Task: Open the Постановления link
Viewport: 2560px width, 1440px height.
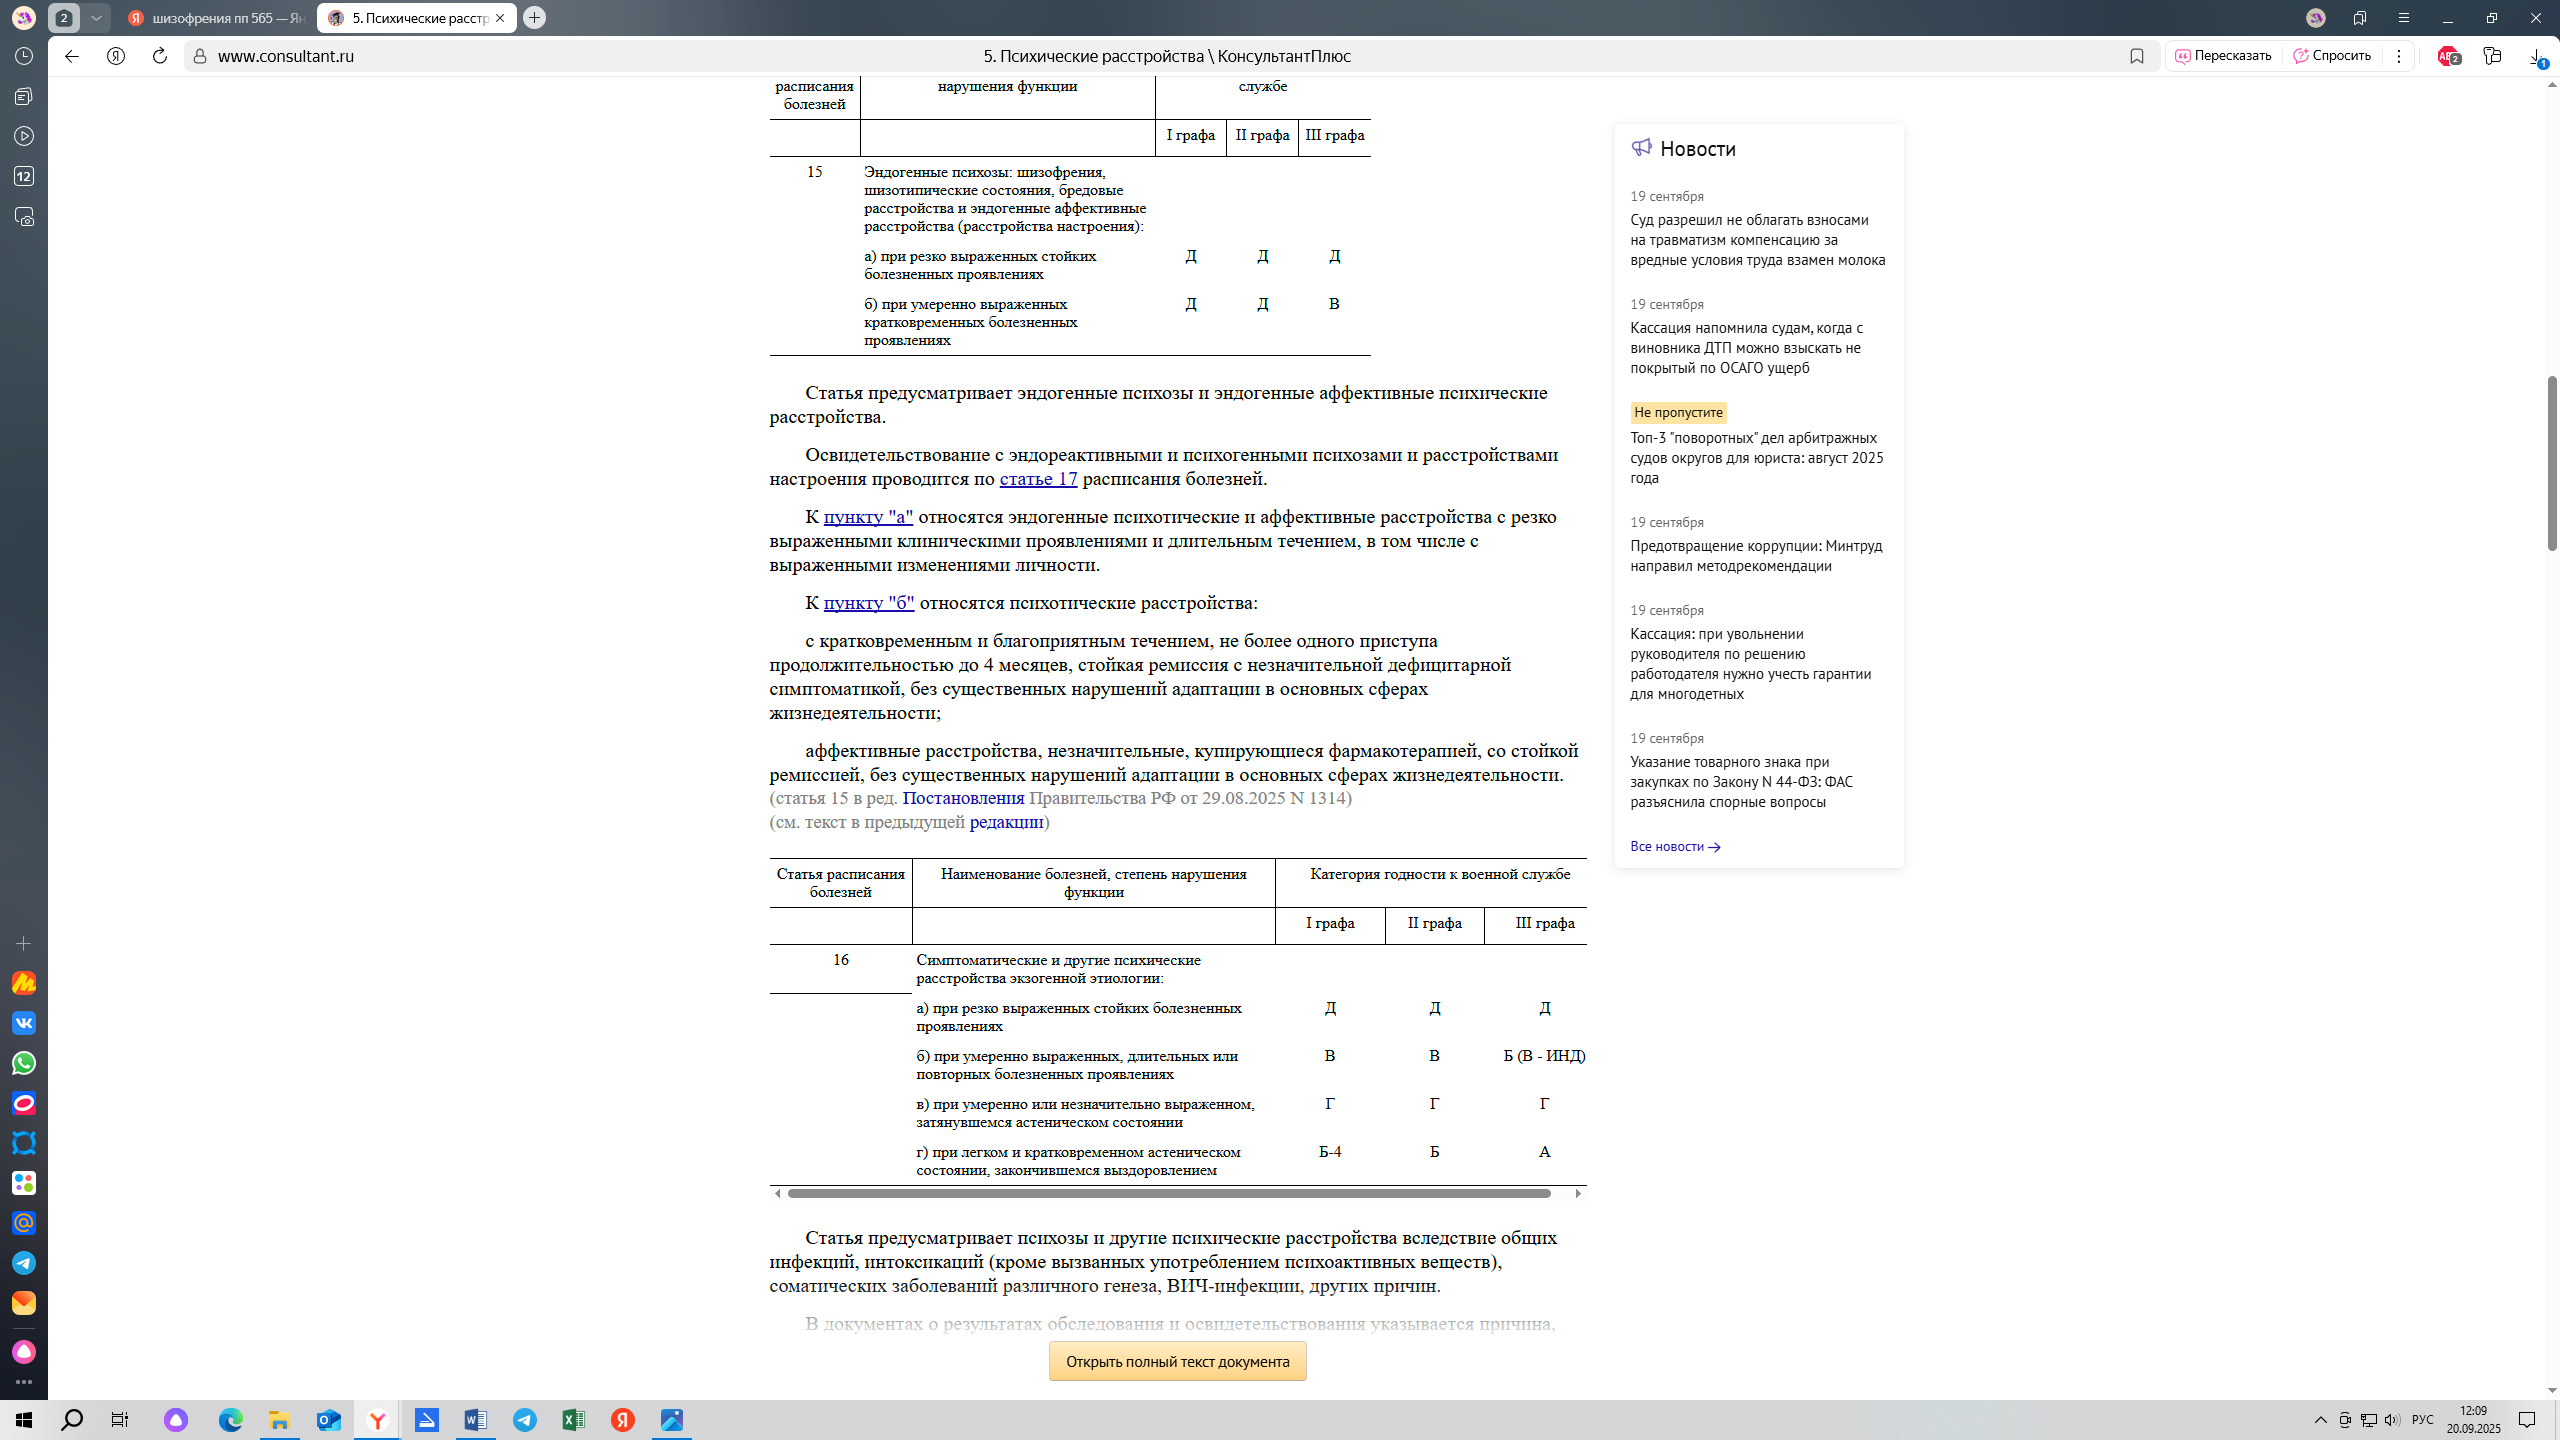Action: (963, 798)
